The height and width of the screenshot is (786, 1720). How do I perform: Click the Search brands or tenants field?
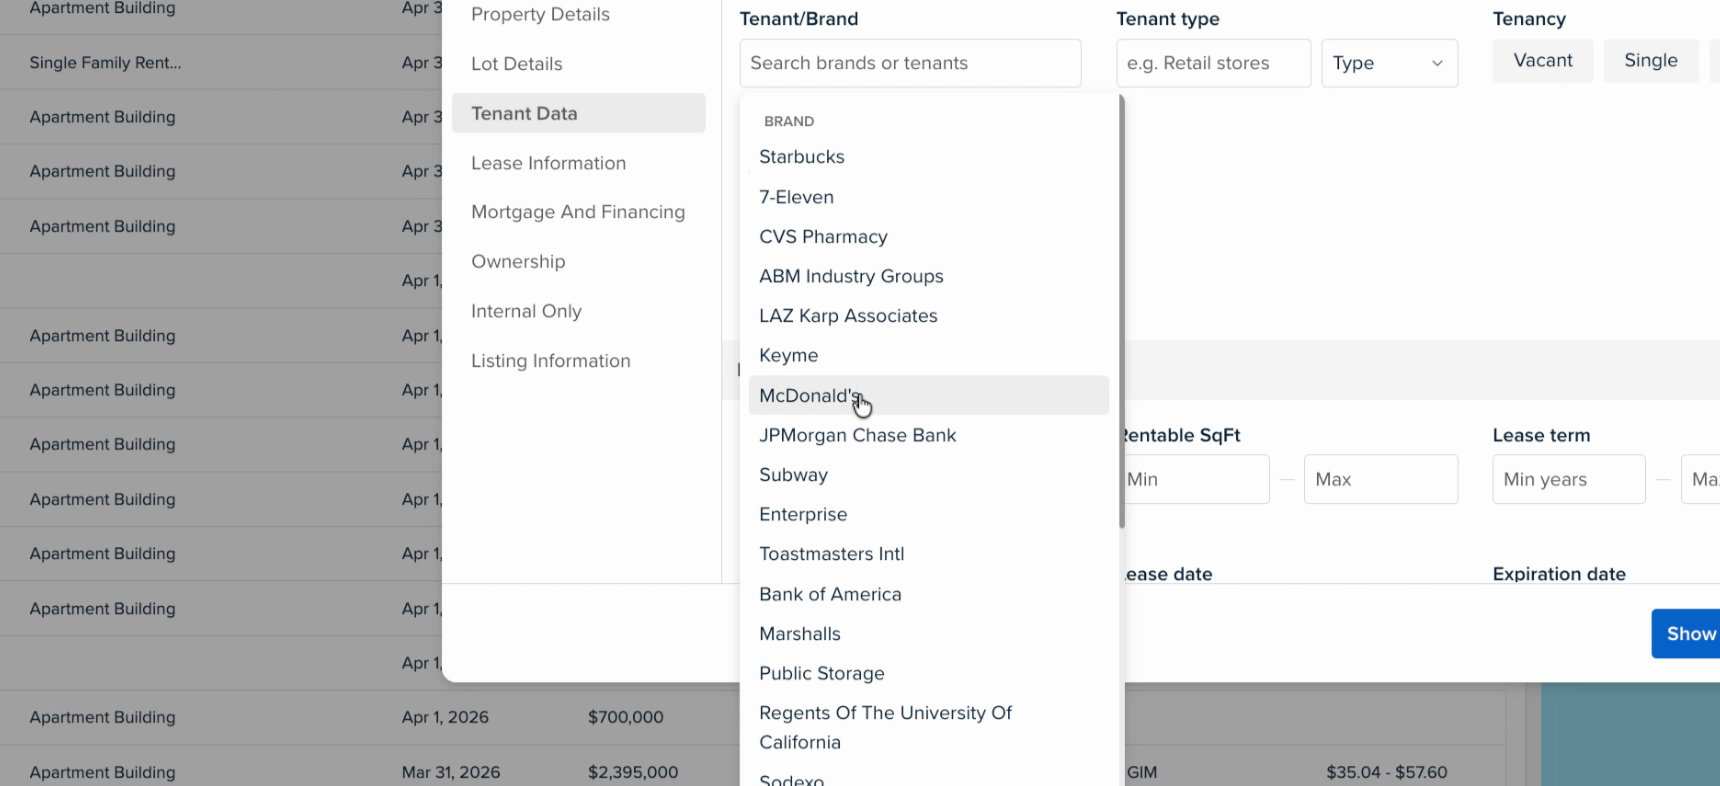coord(910,63)
